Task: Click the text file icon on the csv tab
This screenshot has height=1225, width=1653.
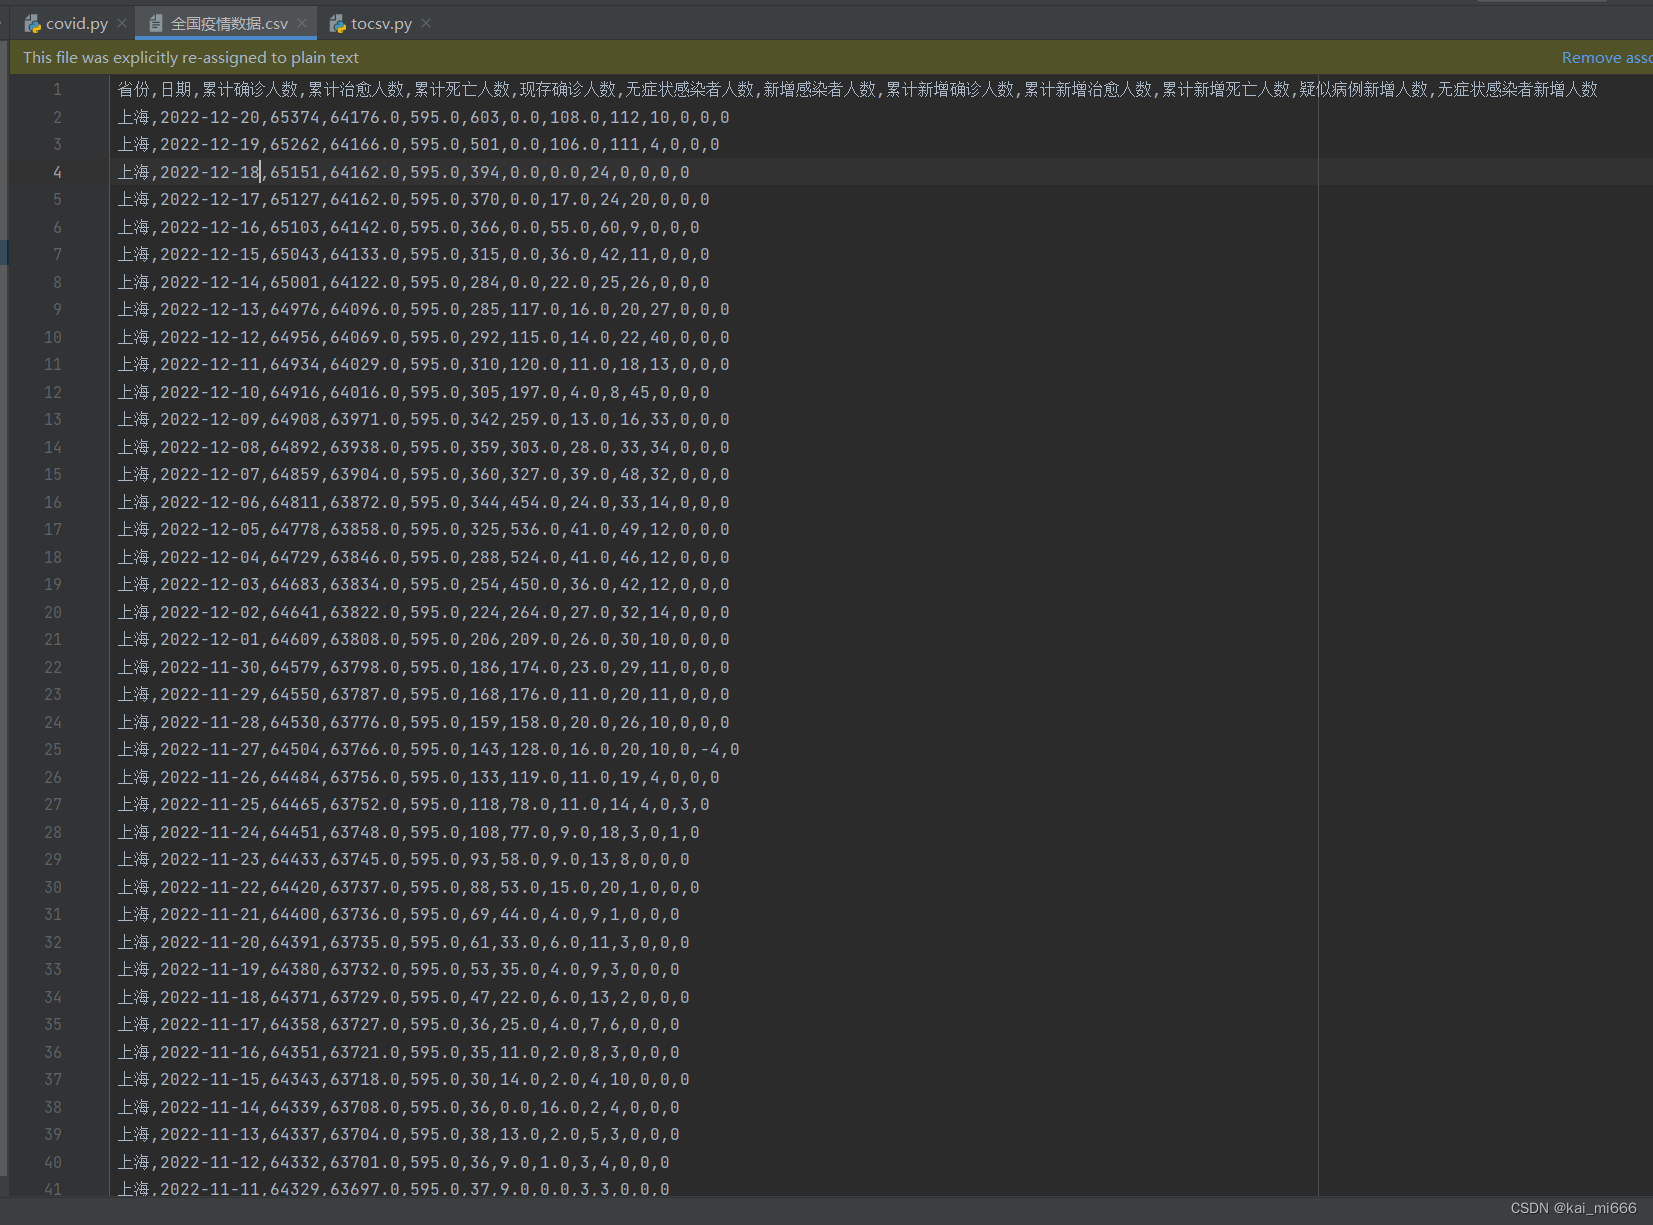Action: tap(156, 23)
